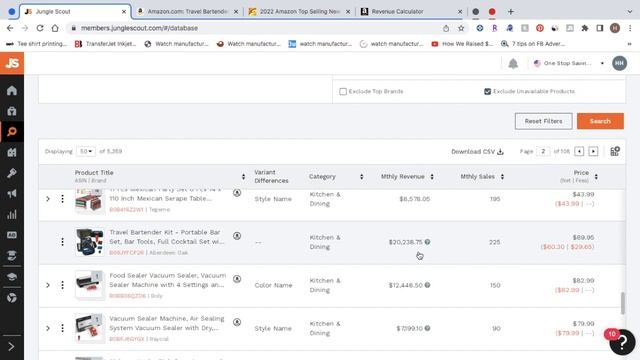640x360 pixels.
Task: Sort by Category column arrows
Action: pyautogui.click(x=362, y=176)
